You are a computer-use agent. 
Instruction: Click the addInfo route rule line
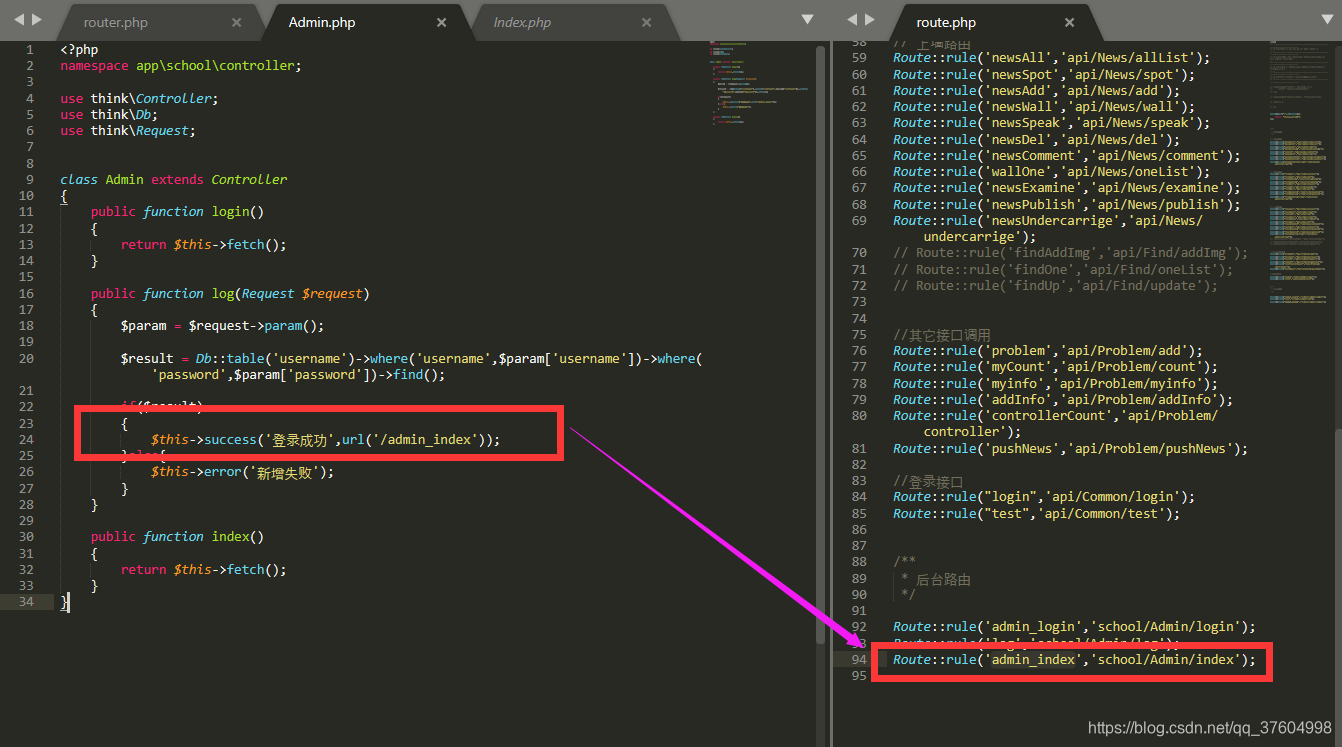(x=1062, y=399)
